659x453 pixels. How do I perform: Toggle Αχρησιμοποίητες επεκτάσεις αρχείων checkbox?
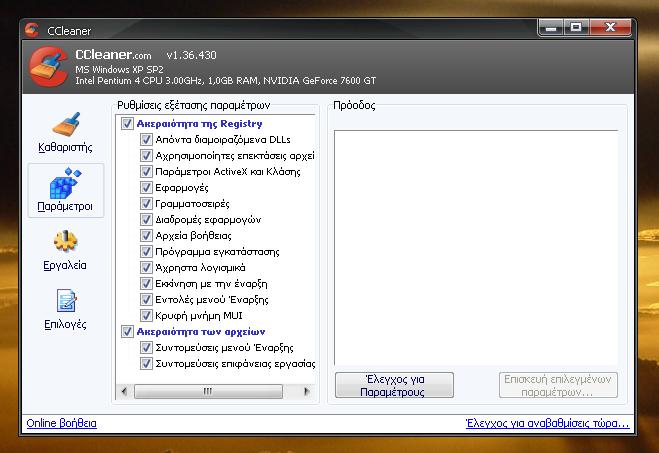pyautogui.click(x=146, y=155)
